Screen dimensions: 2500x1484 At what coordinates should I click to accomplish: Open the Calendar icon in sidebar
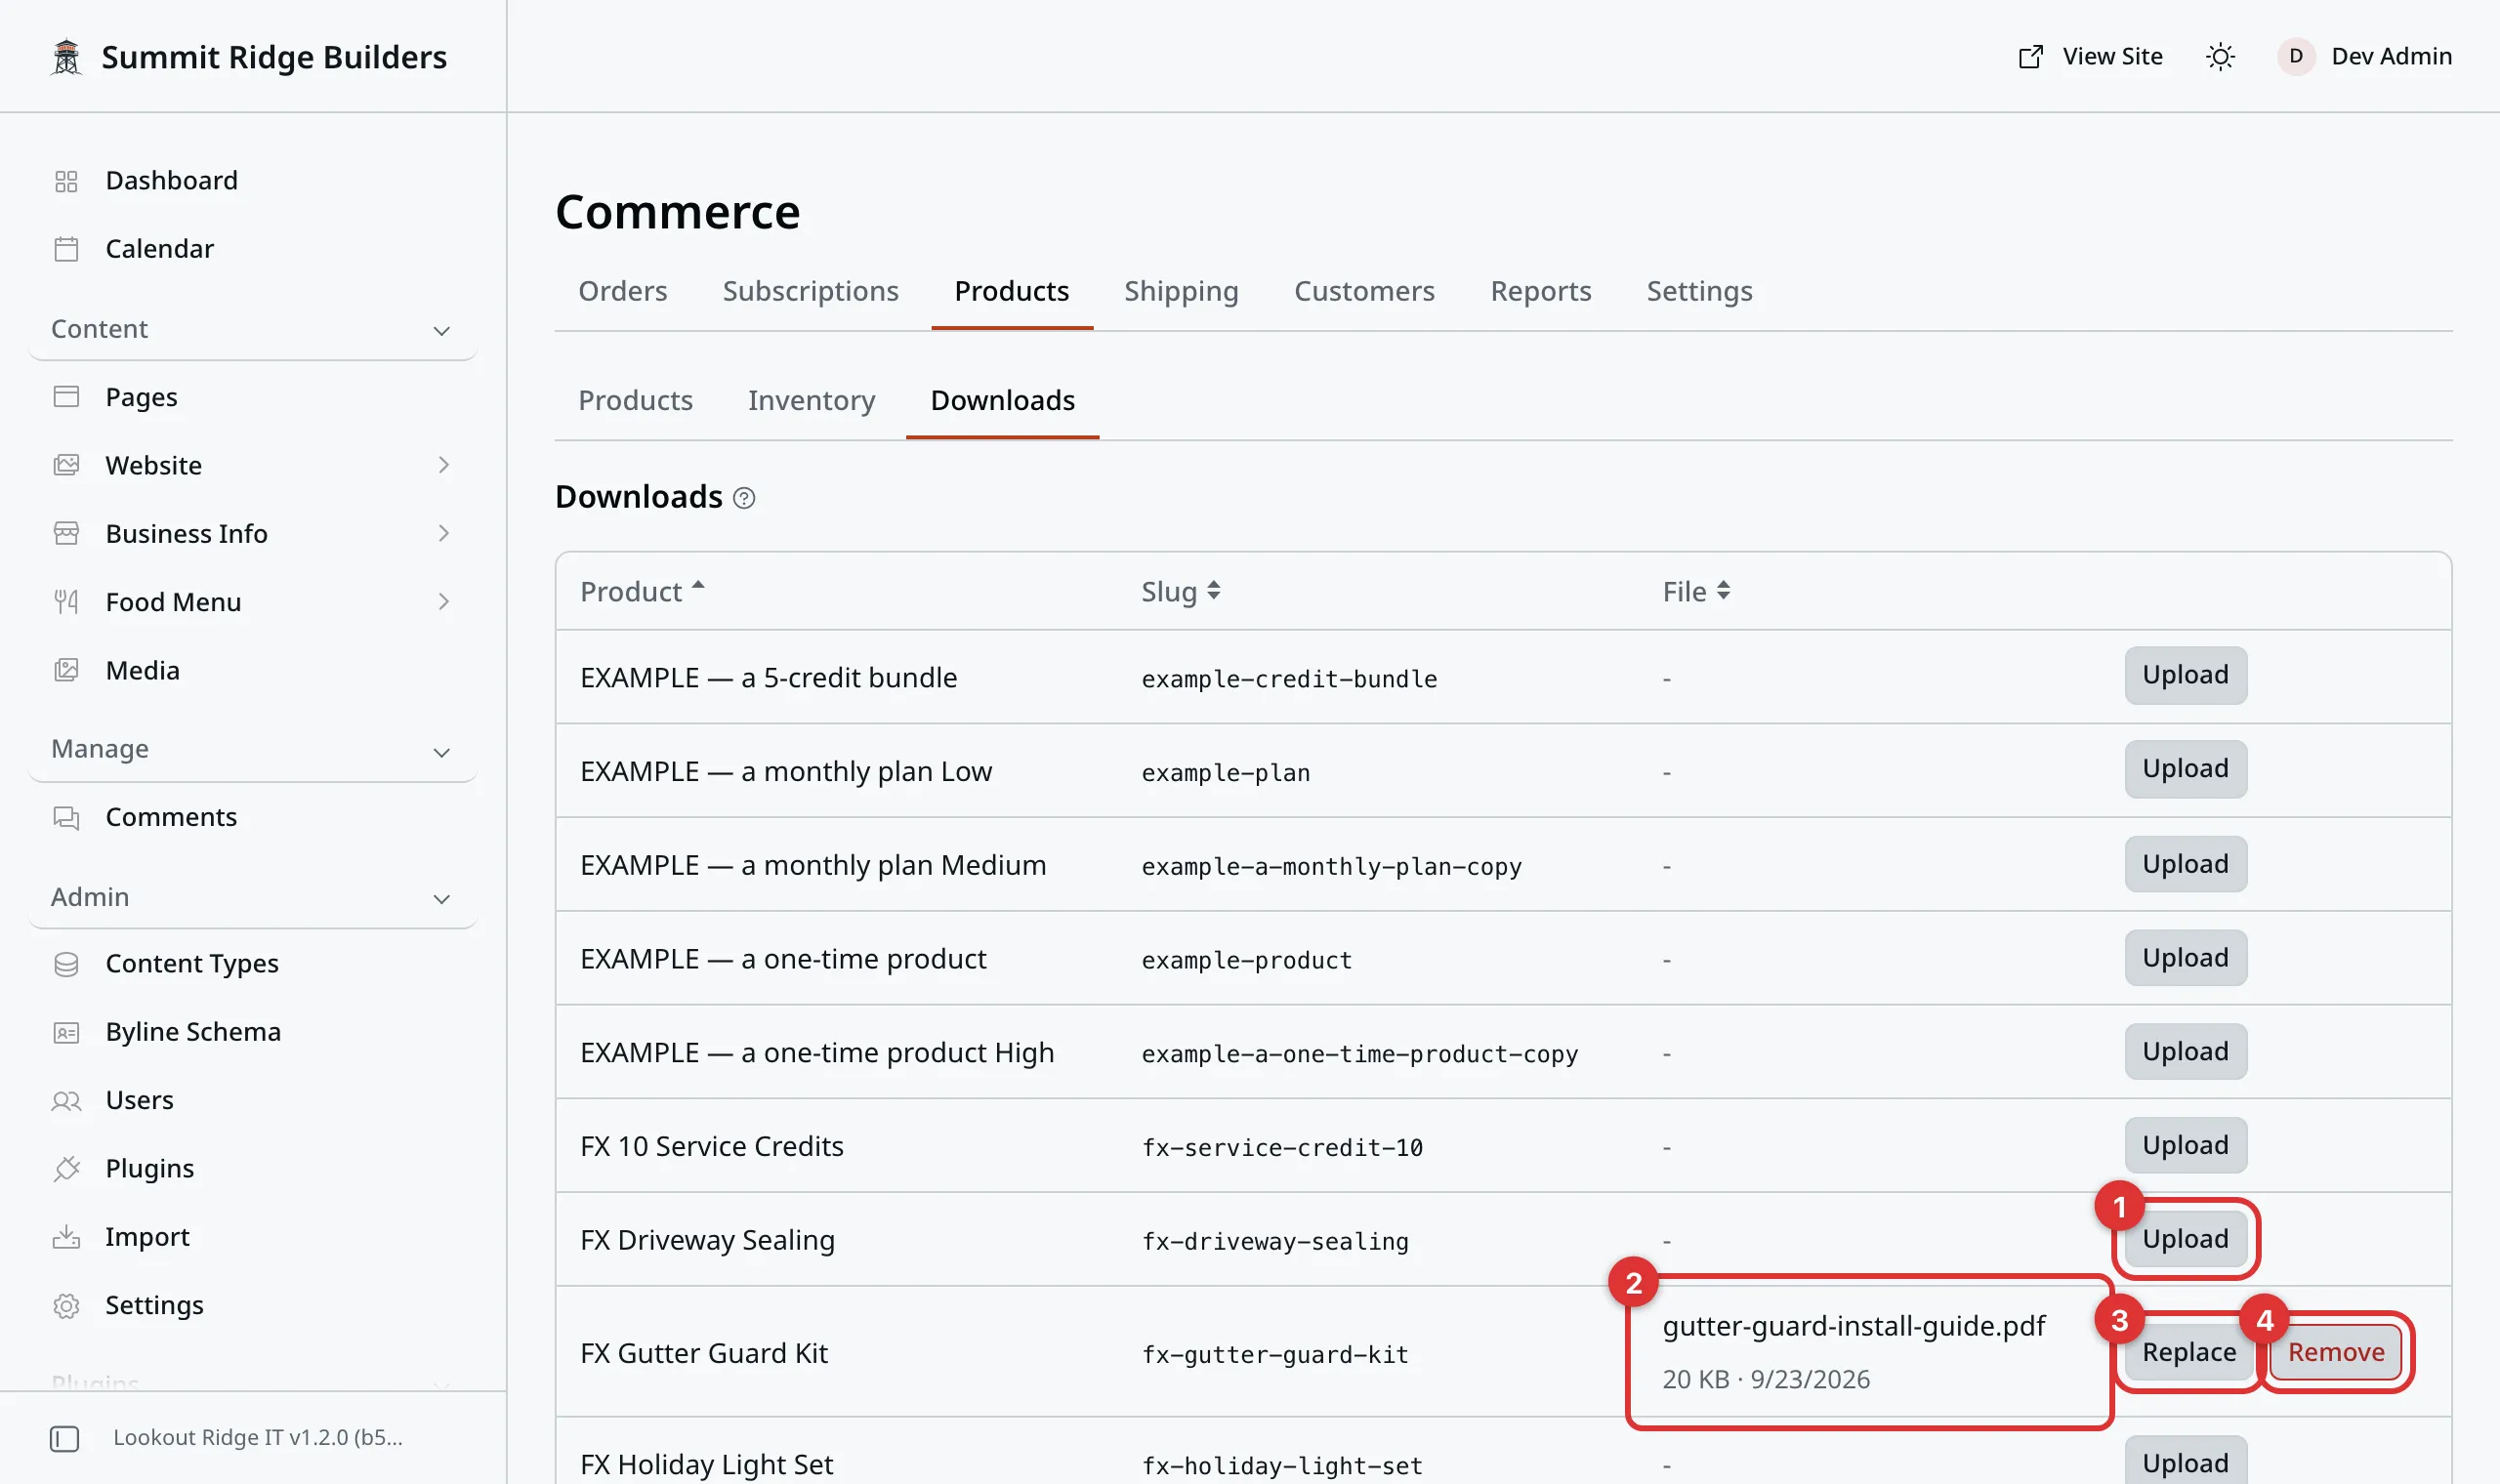pos(66,249)
